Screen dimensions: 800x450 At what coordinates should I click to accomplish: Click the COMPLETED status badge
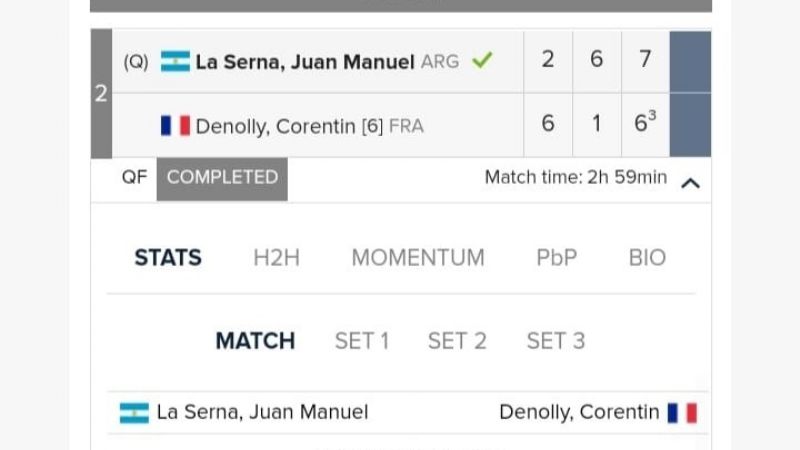pos(222,178)
